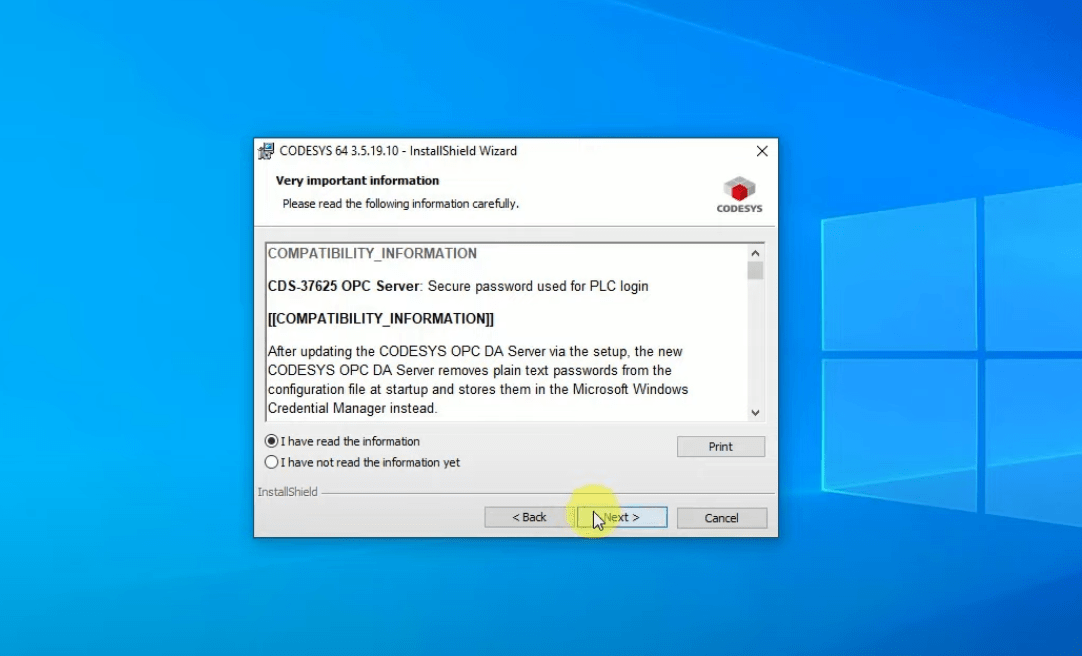Viewport: 1082px width, 656px height.
Task: Click the scrollbar up arrow in the text box
Action: point(755,253)
